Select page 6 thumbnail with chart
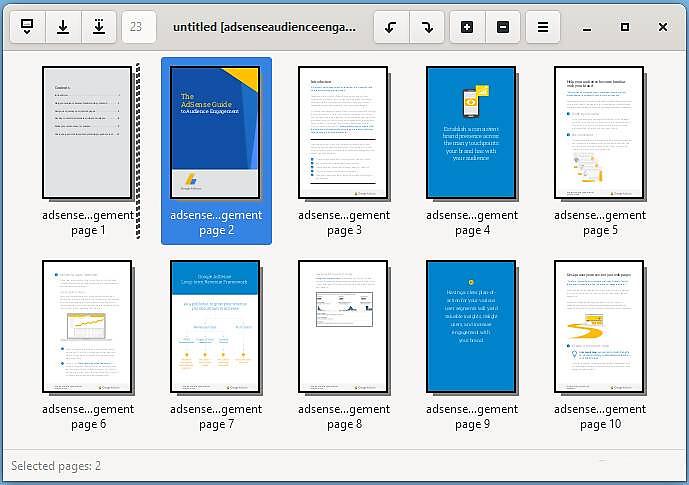Viewport: 689px width, 485px height. [x=87, y=326]
